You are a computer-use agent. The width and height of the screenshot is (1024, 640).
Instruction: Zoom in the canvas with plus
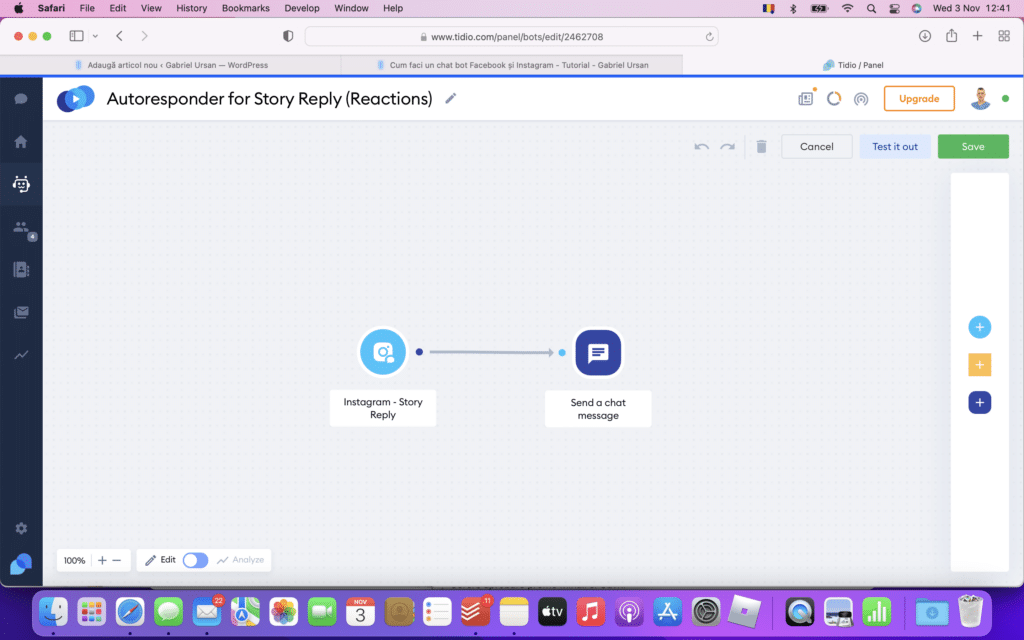pos(102,560)
